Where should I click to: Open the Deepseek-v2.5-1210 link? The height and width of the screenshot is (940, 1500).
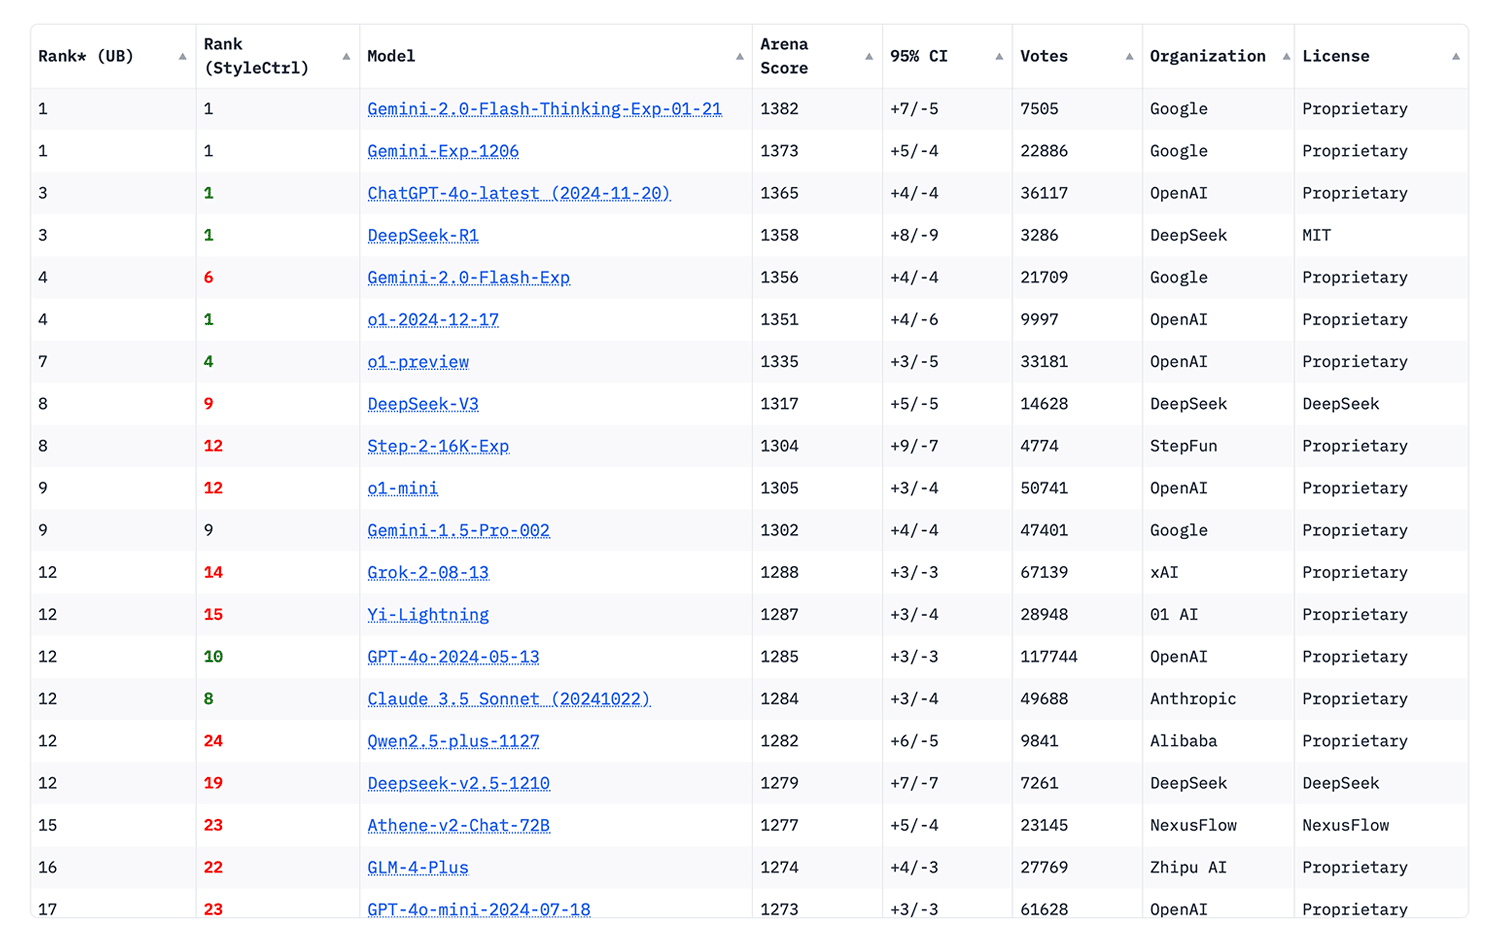(x=458, y=783)
